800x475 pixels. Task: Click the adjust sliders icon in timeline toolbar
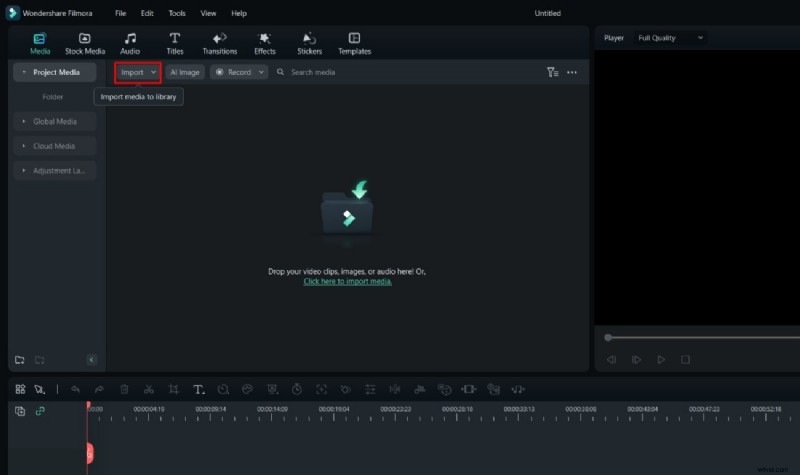pos(370,389)
